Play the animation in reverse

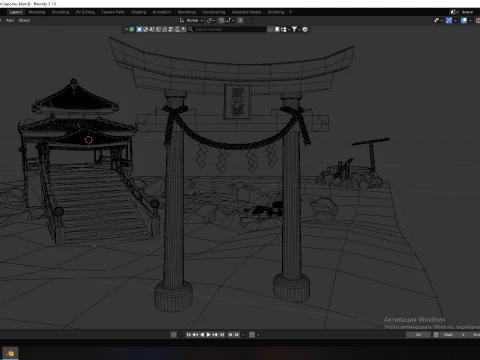(x=202, y=334)
